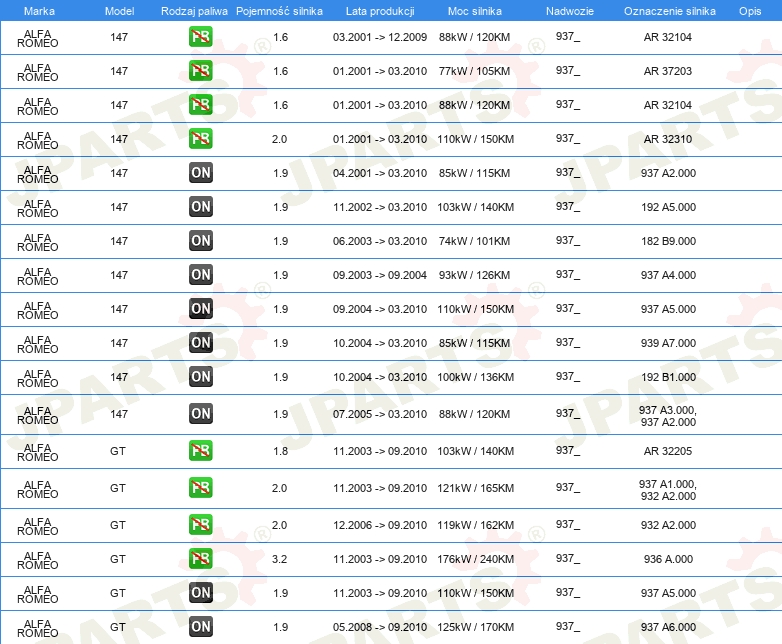Select engine code AR 32310
Viewport: 782px width, 644px height.
coord(668,139)
